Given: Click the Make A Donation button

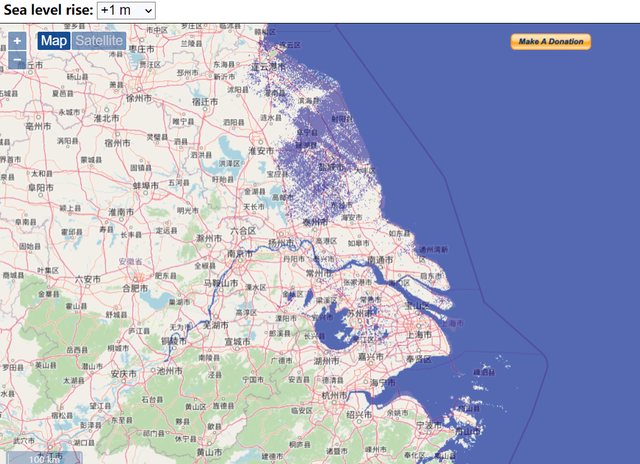Looking at the screenshot, I should pos(551,42).
